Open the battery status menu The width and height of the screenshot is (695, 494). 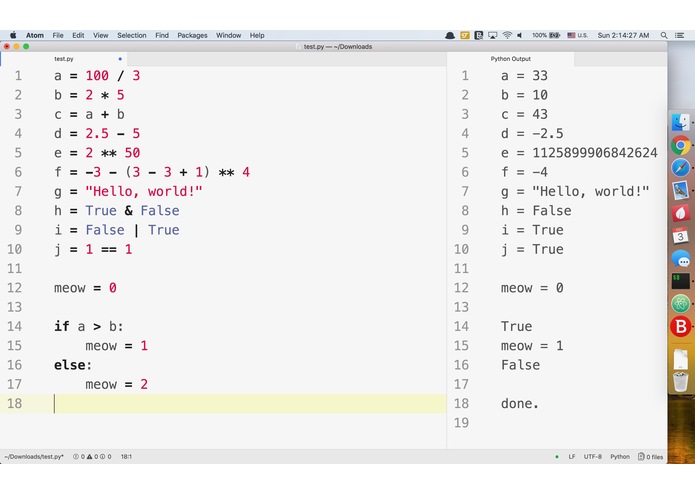pos(546,35)
